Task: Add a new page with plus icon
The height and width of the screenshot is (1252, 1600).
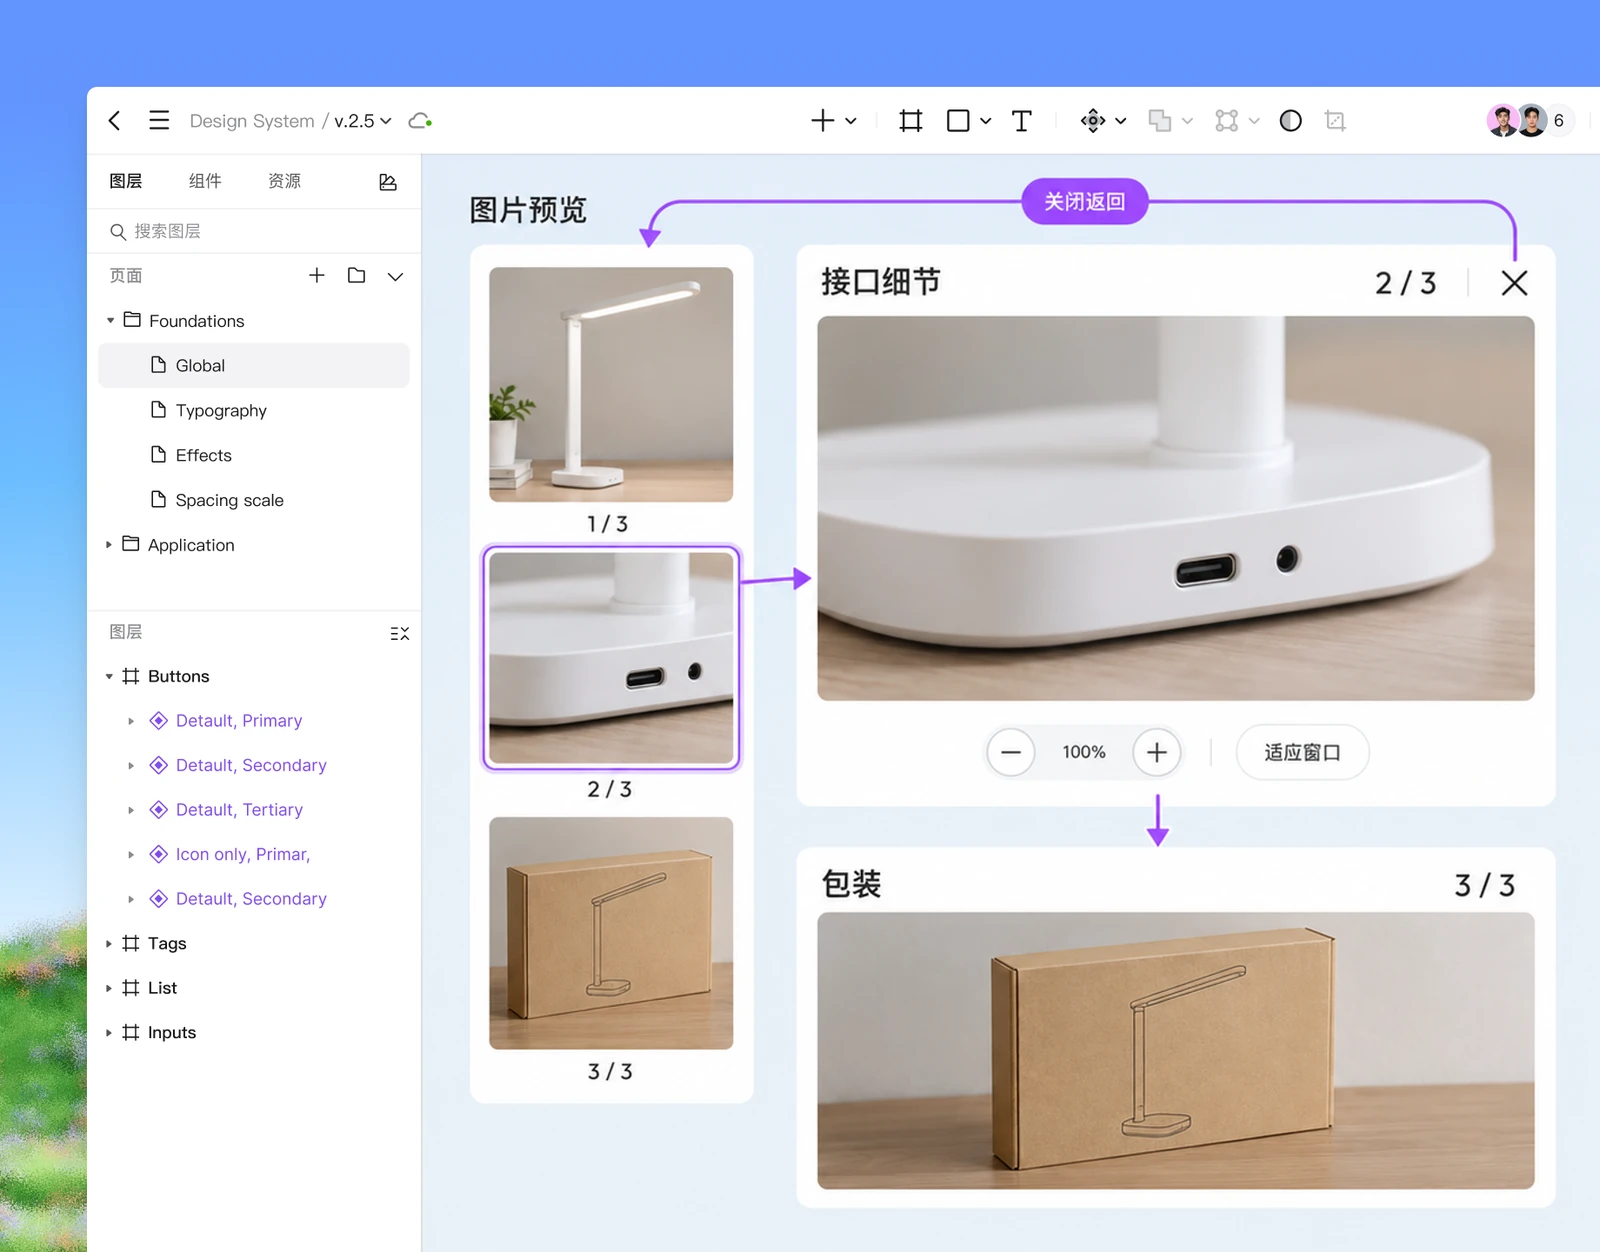Action: [x=316, y=275]
